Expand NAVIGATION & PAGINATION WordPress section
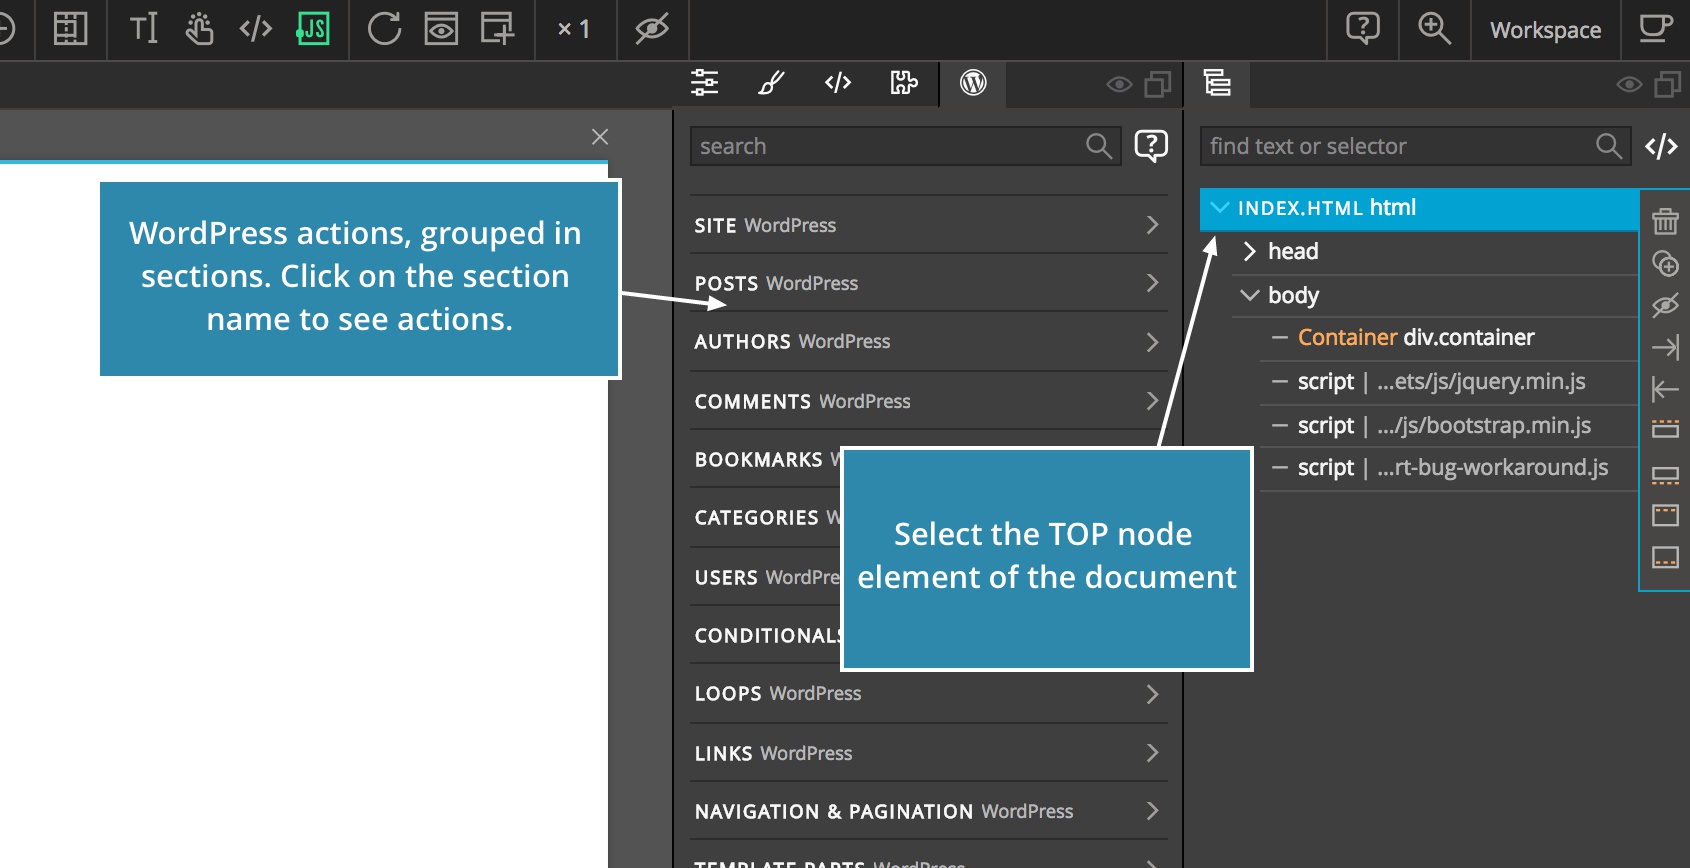 929,811
